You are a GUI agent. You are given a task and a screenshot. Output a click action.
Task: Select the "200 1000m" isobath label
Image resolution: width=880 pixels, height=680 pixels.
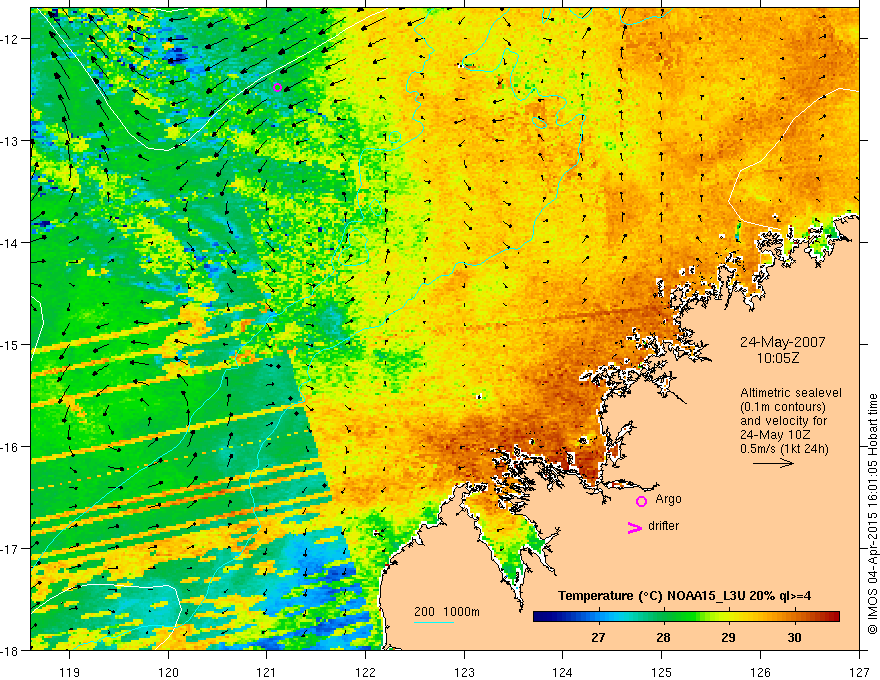click(447, 612)
